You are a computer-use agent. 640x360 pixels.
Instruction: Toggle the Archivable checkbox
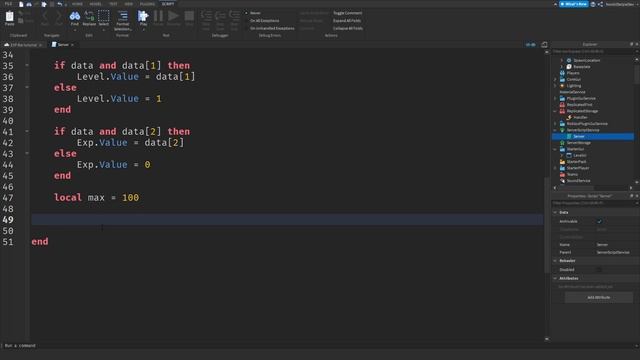[x=599, y=221]
